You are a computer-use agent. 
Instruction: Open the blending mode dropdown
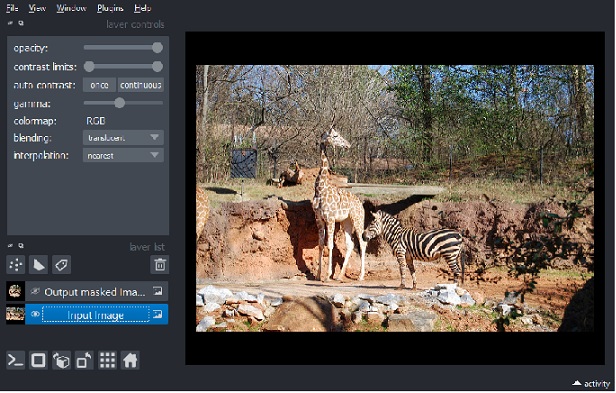point(123,138)
